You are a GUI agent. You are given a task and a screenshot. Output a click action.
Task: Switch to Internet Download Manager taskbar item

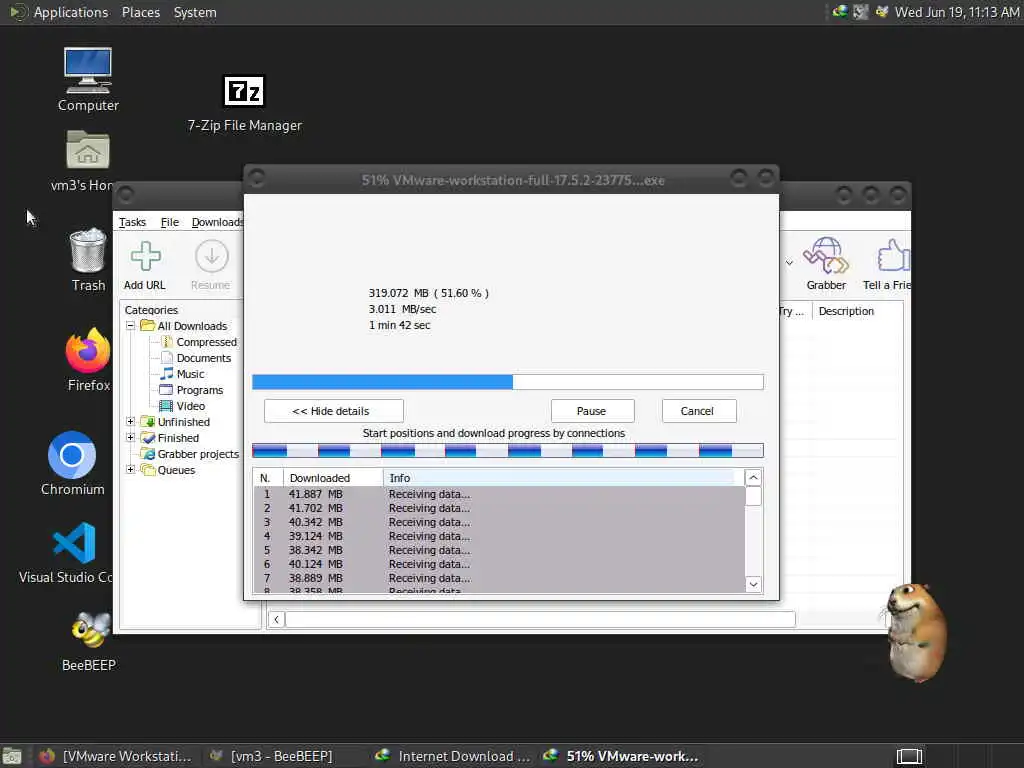(454, 756)
